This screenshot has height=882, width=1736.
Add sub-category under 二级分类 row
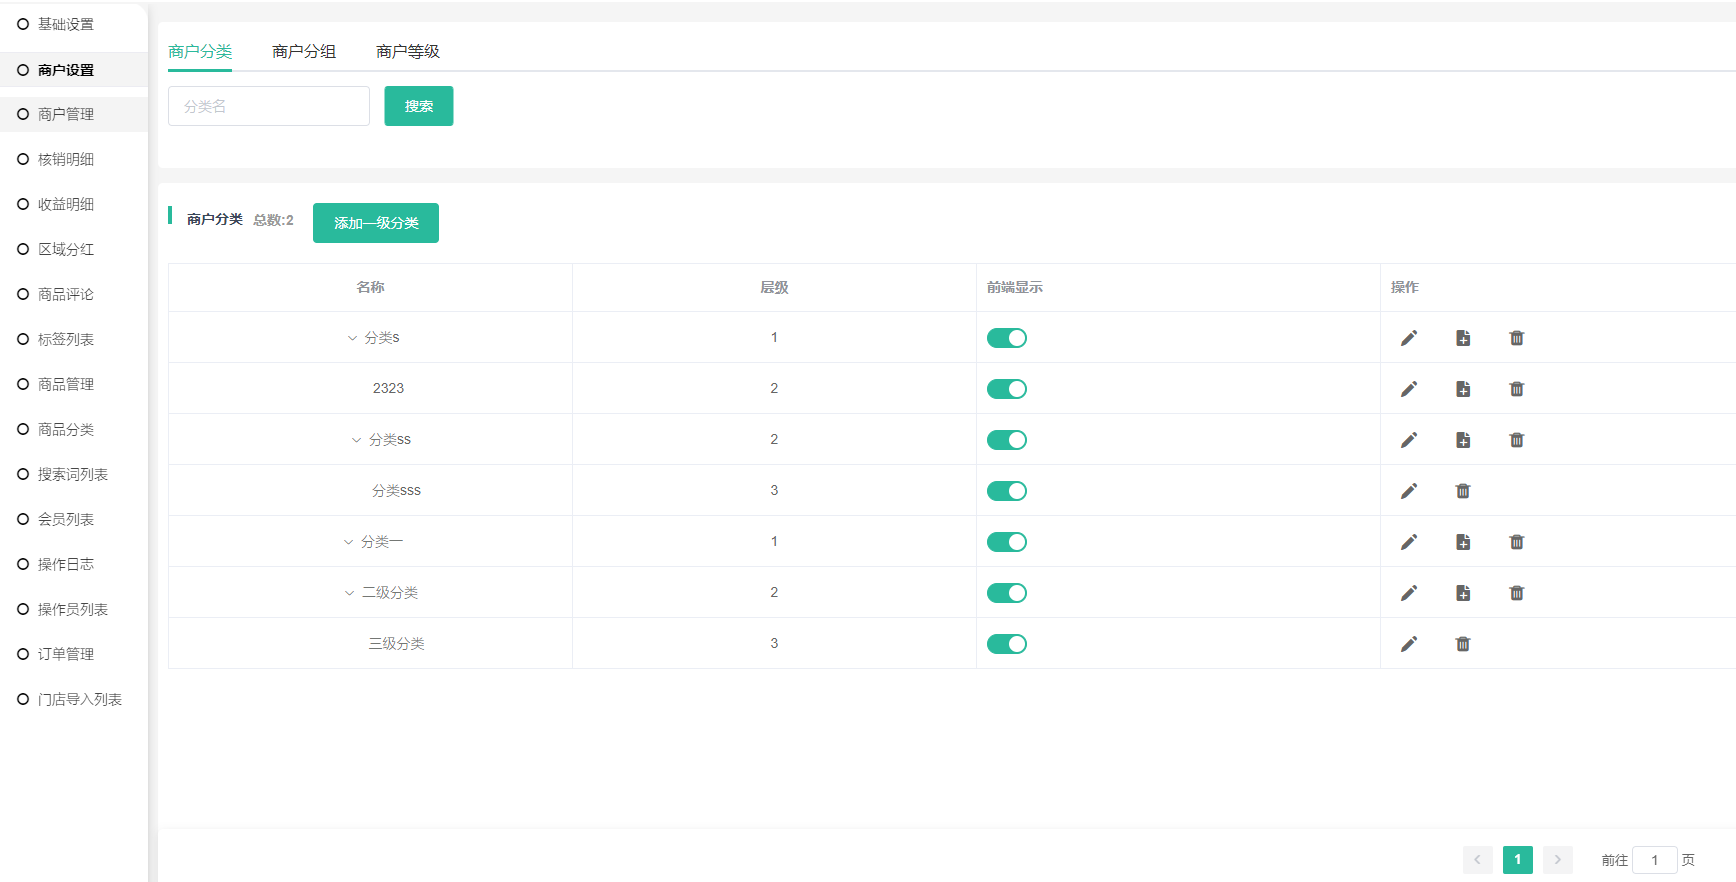tap(1462, 593)
